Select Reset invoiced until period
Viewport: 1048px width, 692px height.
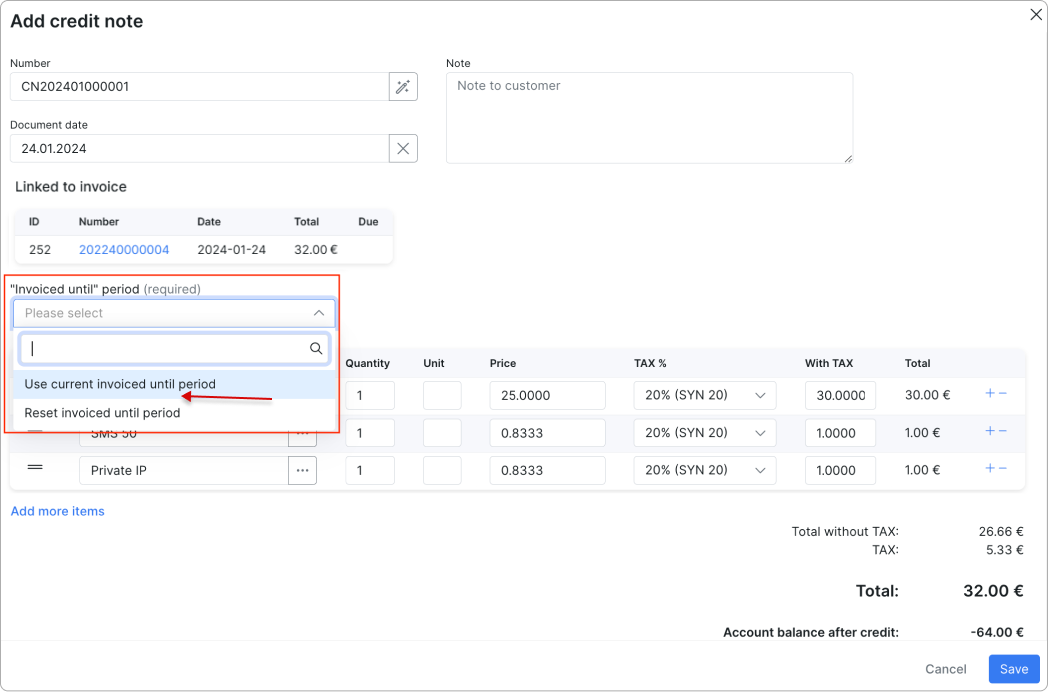pyautogui.click(x=174, y=413)
